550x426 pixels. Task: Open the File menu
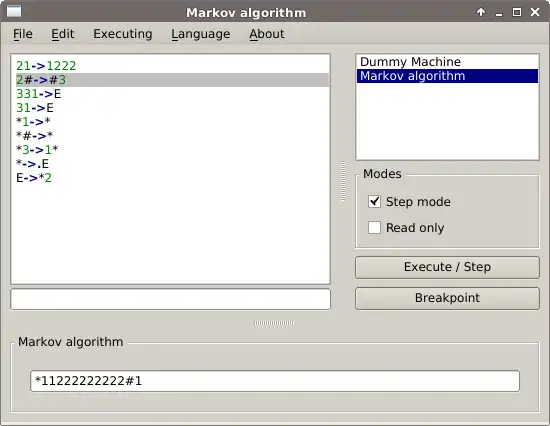[x=23, y=34]
